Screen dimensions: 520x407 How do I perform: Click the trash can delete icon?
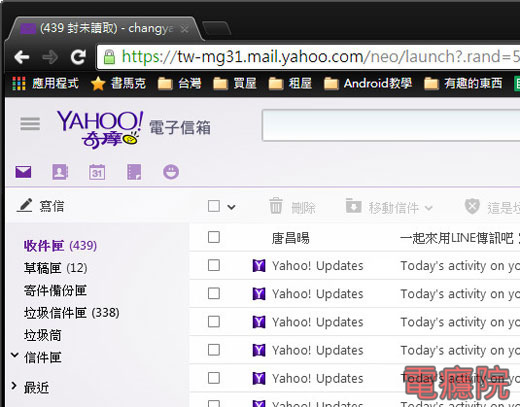tap(276, 206)
